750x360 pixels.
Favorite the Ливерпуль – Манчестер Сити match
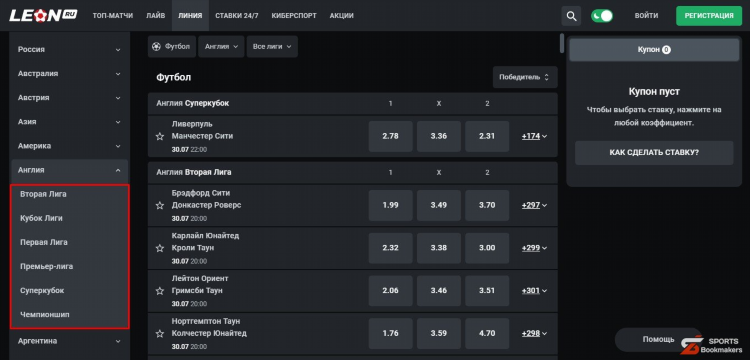tap(160, 137)
